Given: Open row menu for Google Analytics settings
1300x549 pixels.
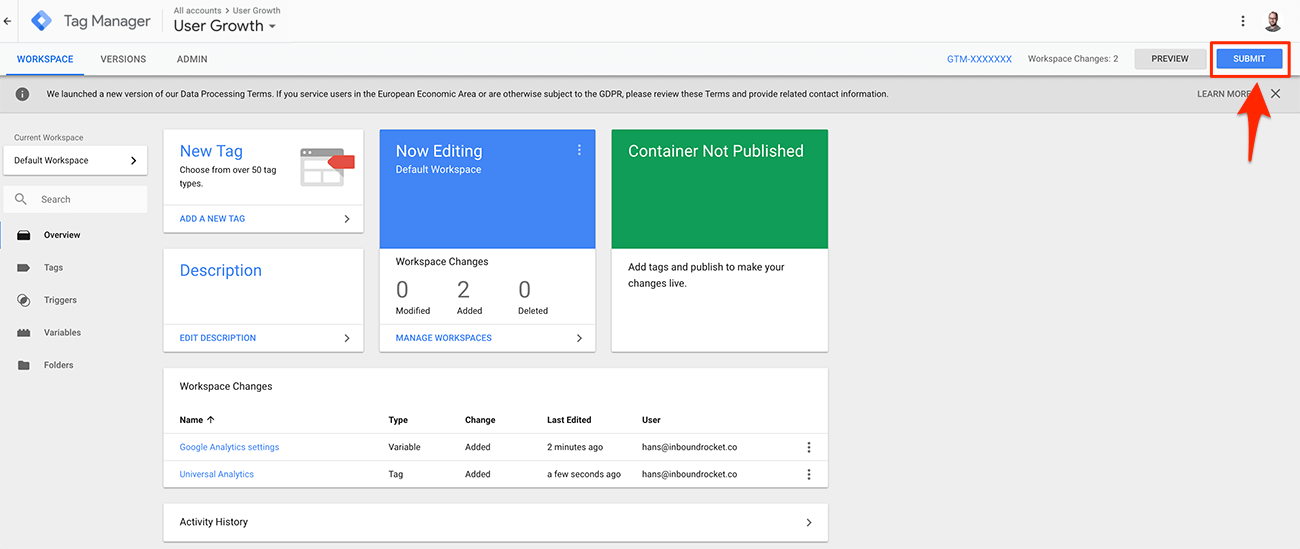Looking at the screenshot, I should click(x=809, y=447).
